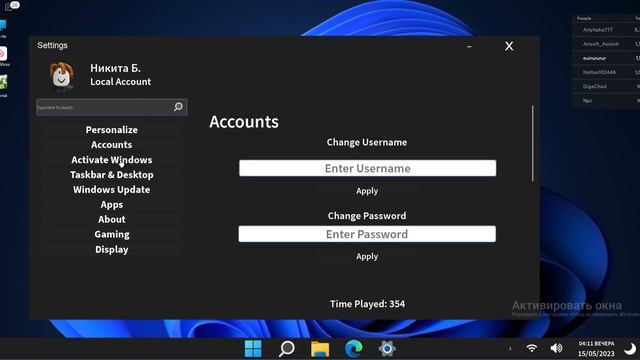640x360 pixels.
Task: Open the blue desktop icon at left edge
Action: click(x=2, y=26)
